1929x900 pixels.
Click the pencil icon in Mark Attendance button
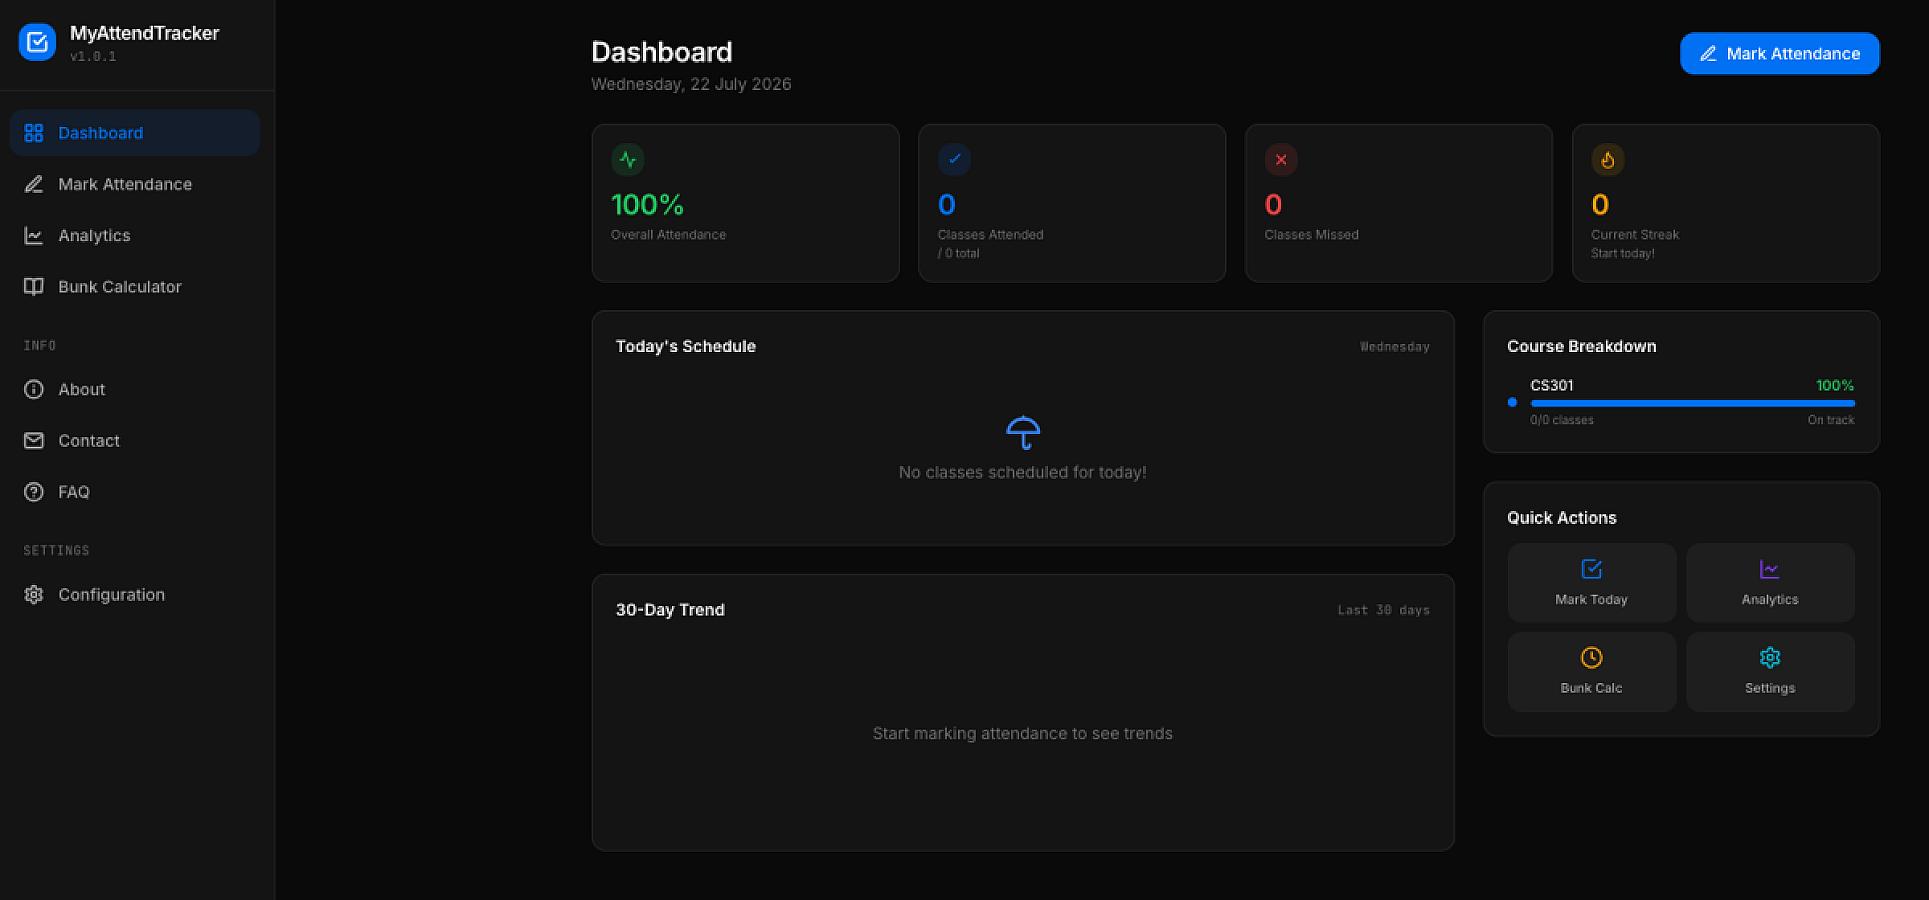point(1708,54)
